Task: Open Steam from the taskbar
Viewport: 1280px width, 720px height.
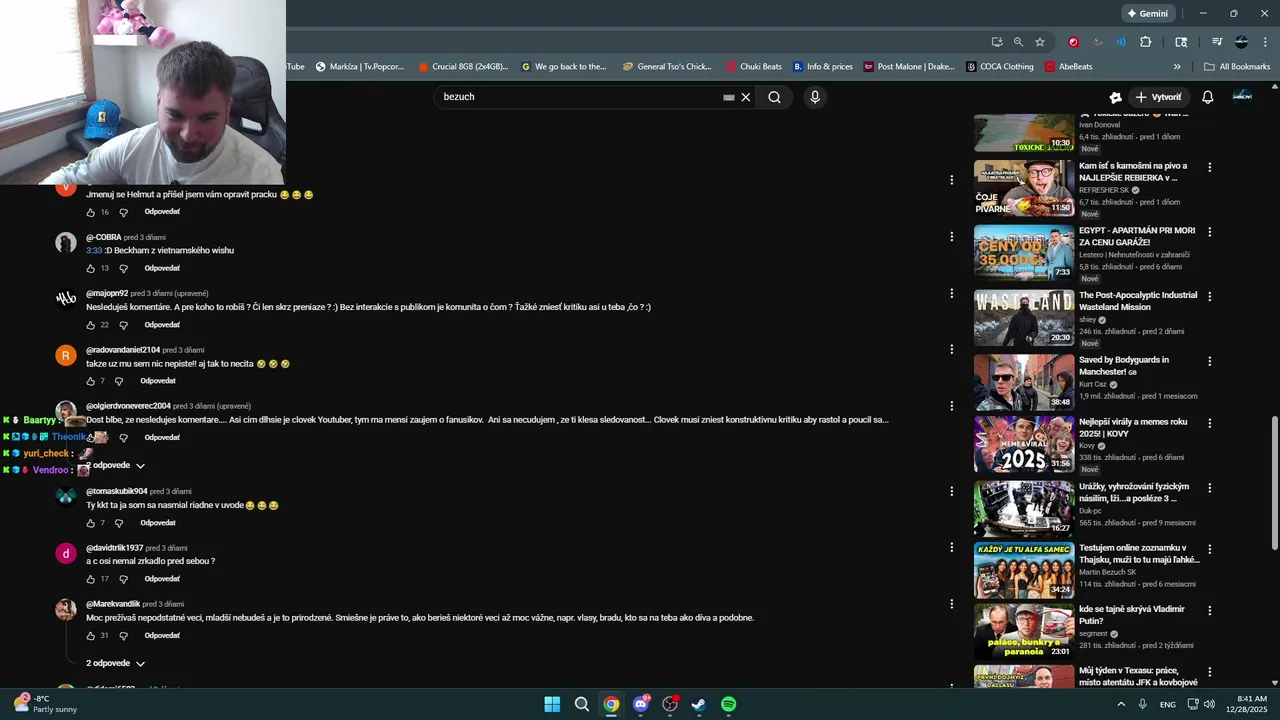Action: point(699,704)
